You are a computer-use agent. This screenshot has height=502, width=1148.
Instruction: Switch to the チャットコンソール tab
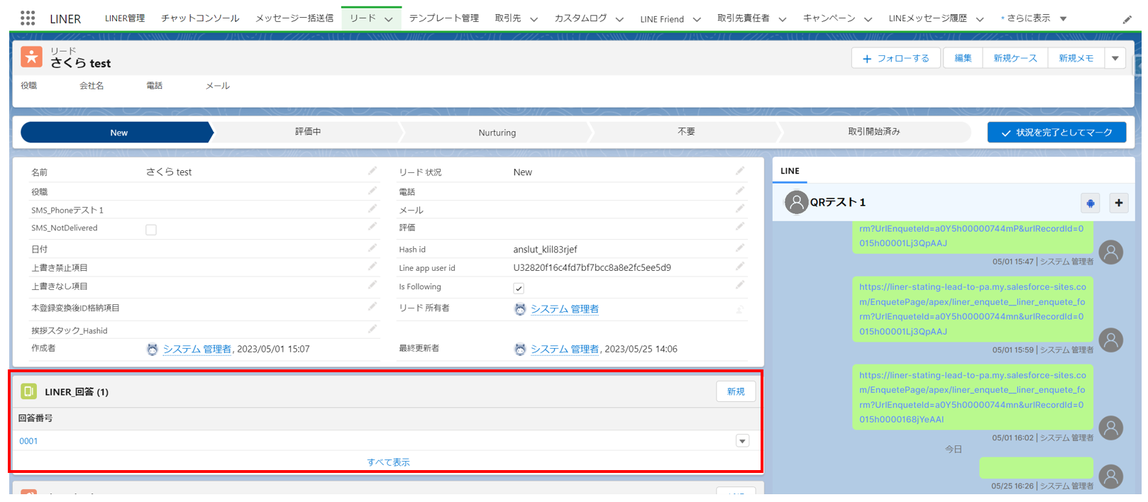coord(200,19)
